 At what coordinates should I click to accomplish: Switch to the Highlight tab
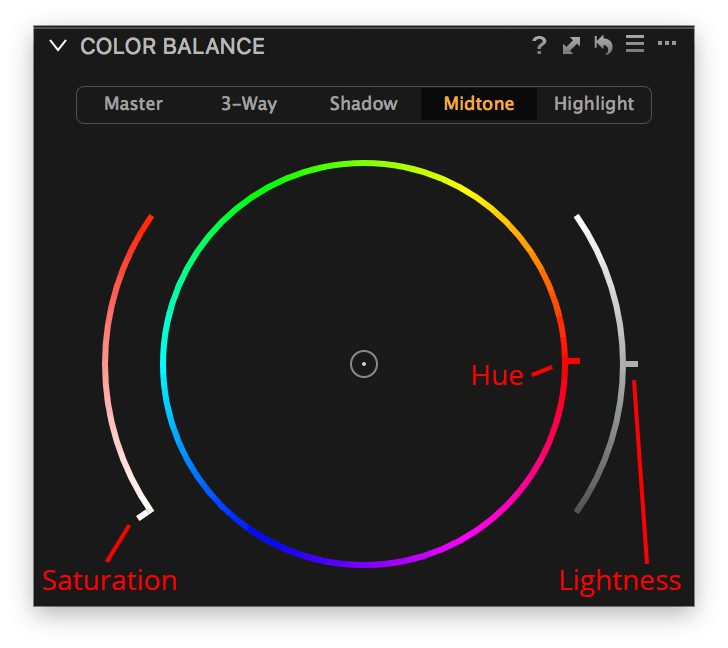coord(594,104)
